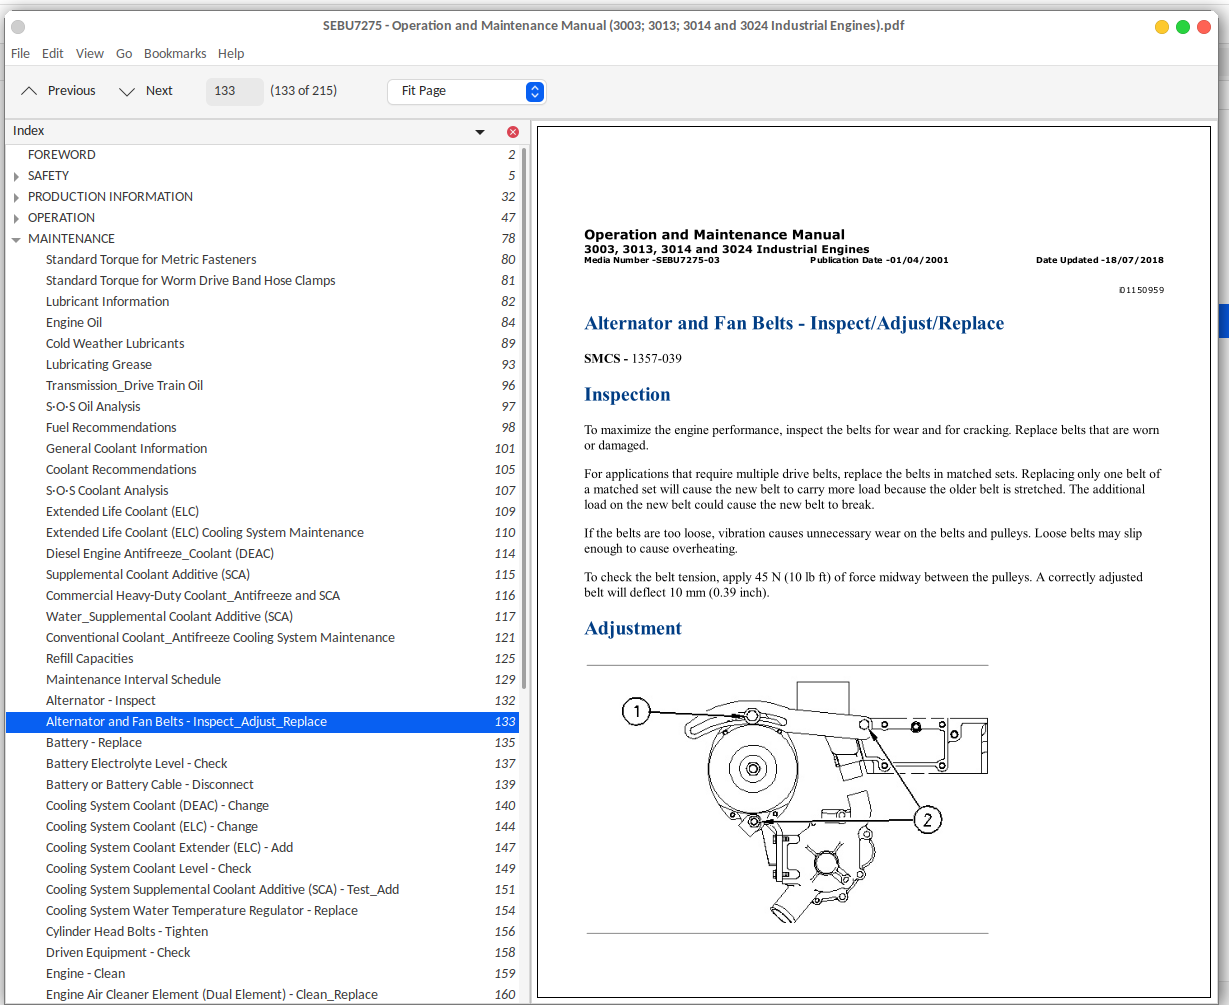The image size is (1229, 1005).
Task: Open the Bookmarks menu
Action: click(x=175, y=53)
